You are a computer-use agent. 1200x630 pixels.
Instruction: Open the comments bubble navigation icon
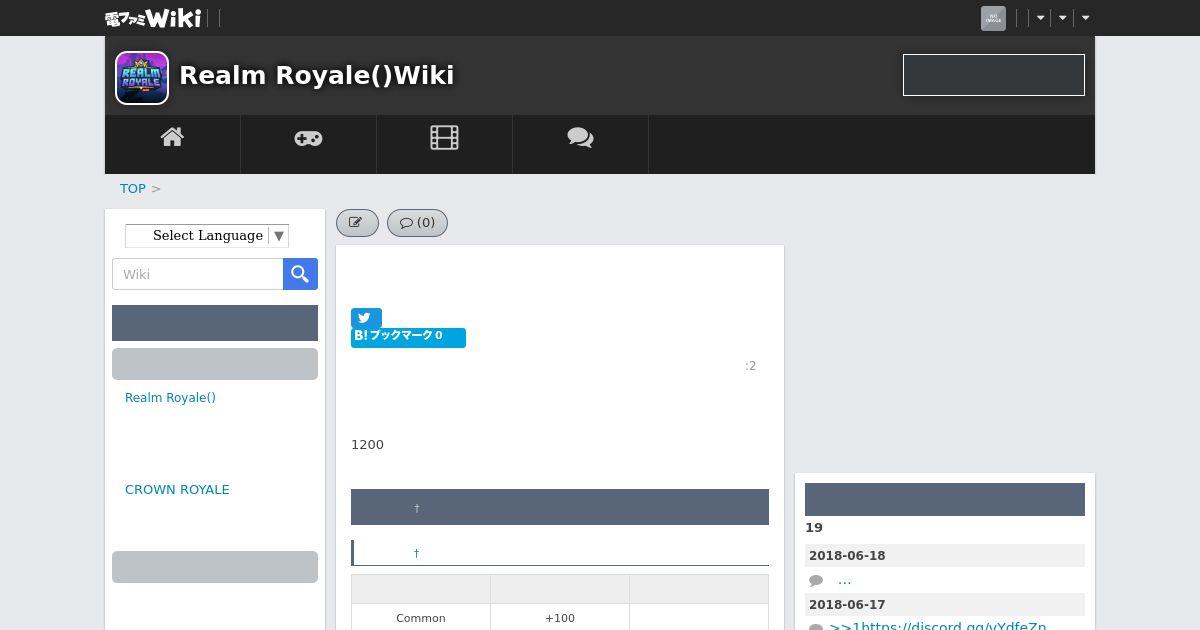coord(580,138)
